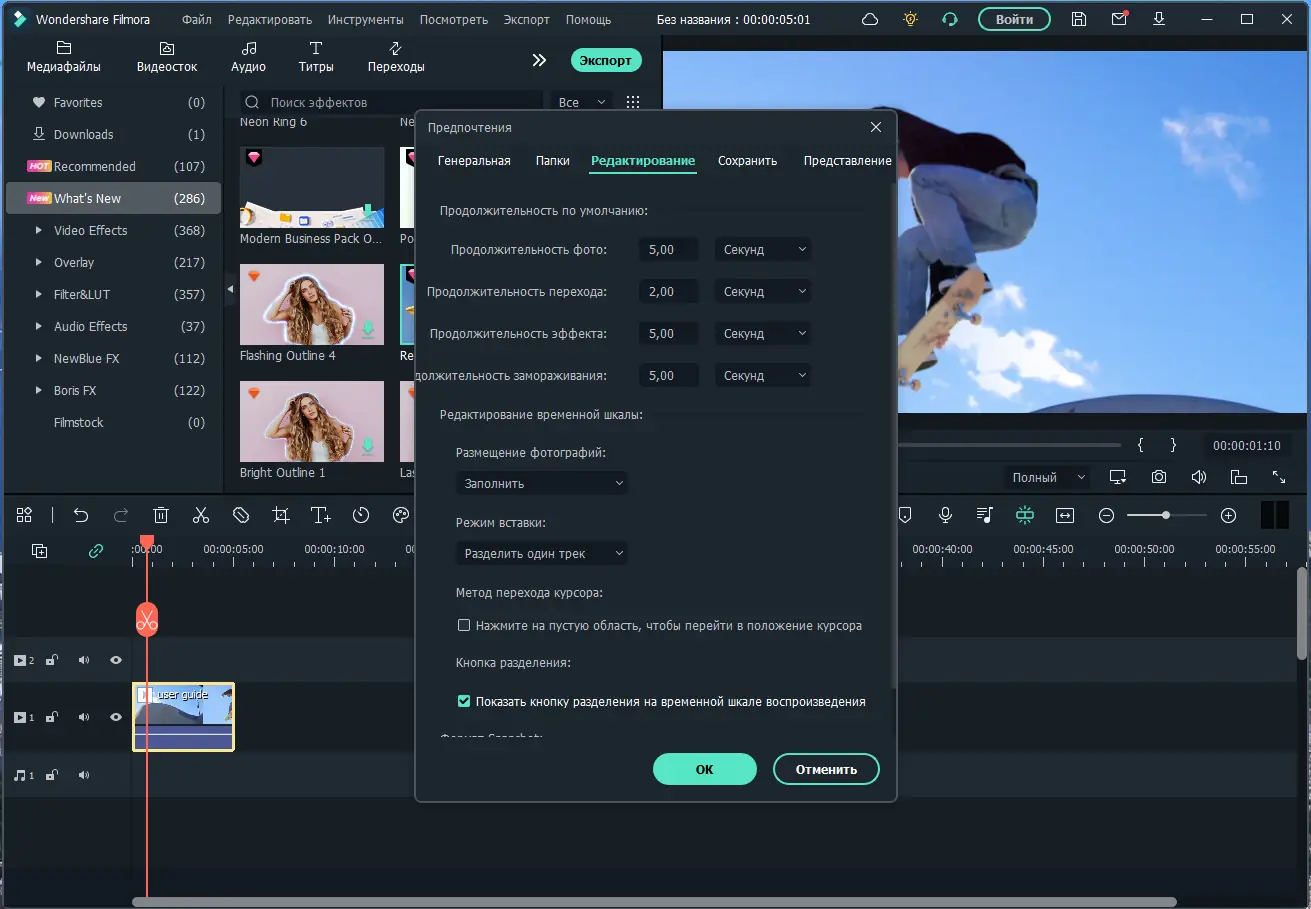The image size is (1311, 909).
Task: Open the voiceover microphone icon
Action: pyautogui.click(x=945, y=515)
